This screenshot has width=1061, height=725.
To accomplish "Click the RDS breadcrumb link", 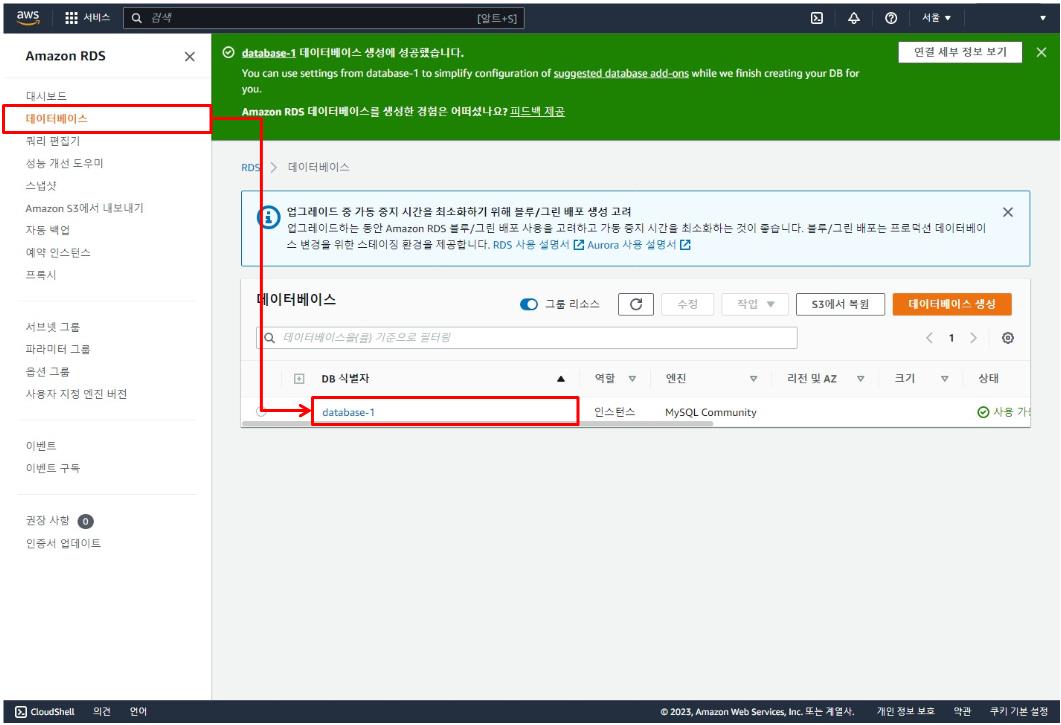I will [250, 167].
